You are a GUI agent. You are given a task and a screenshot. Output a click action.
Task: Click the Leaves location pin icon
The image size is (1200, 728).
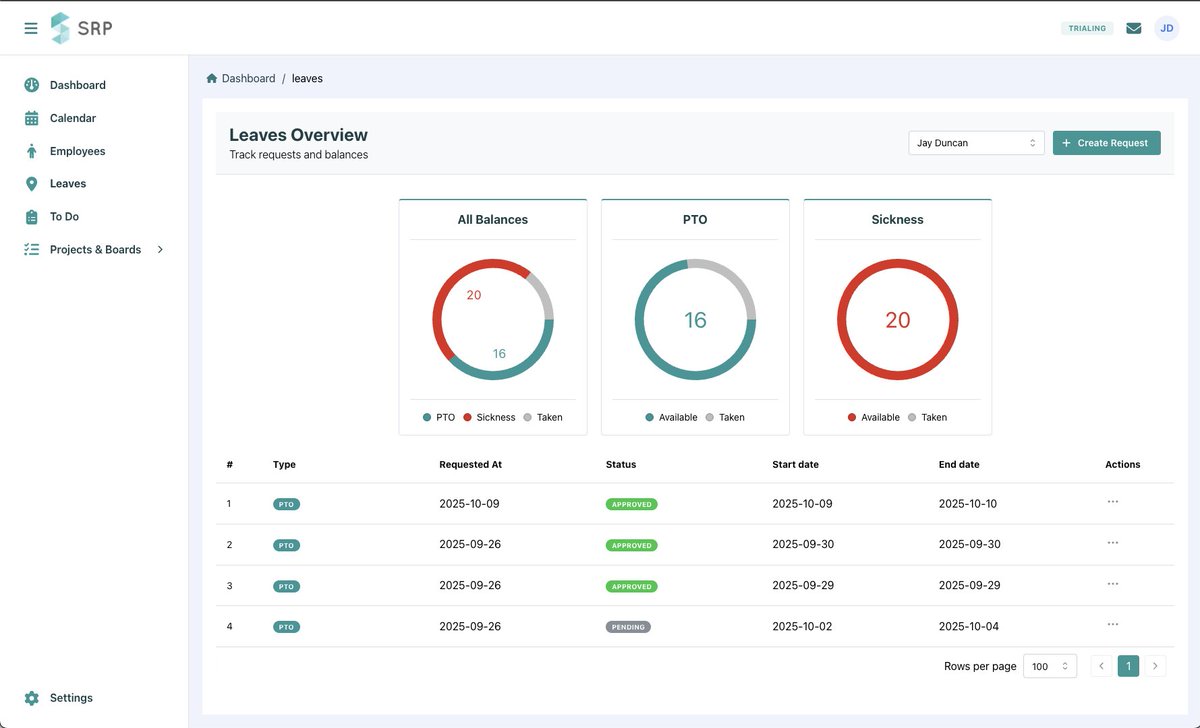click(31, 184)
